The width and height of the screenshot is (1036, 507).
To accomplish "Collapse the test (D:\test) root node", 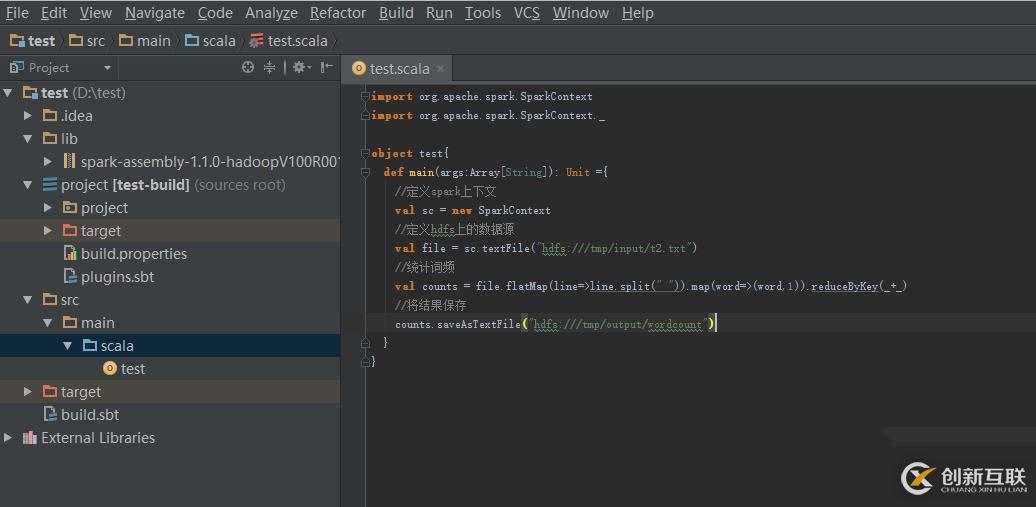I will tap(8, 93).
